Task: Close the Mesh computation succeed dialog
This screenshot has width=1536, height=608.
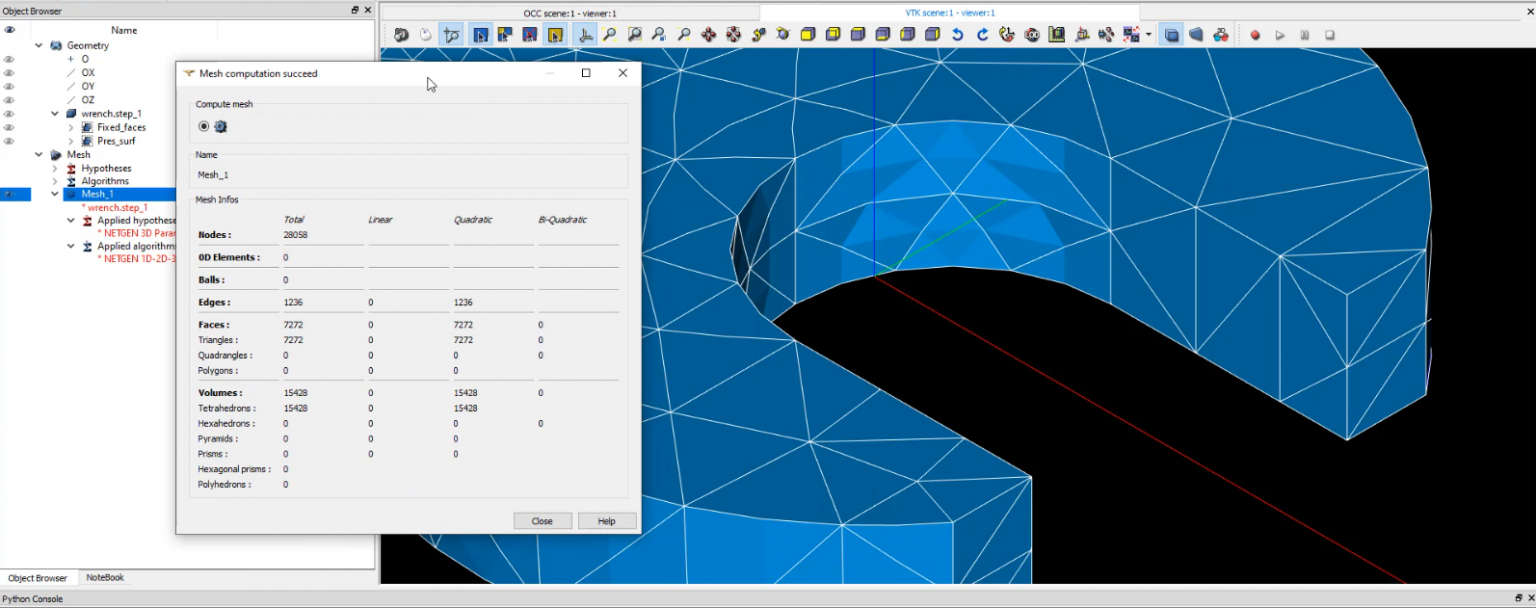Action: (542, 520)
